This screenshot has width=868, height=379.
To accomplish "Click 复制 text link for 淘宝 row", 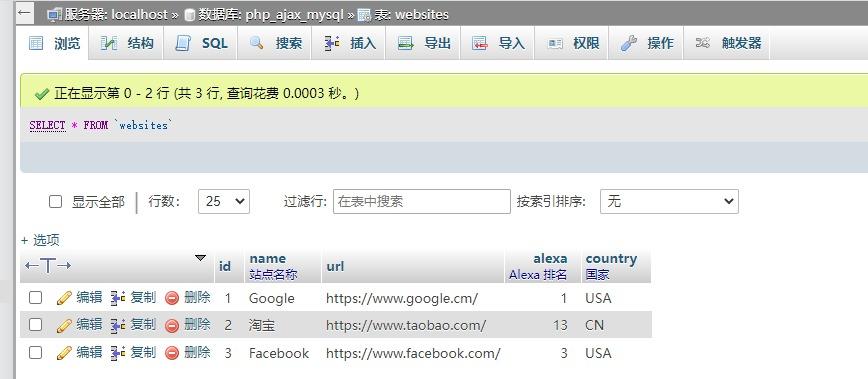I will pyautogui.click(x=143, y=325).
